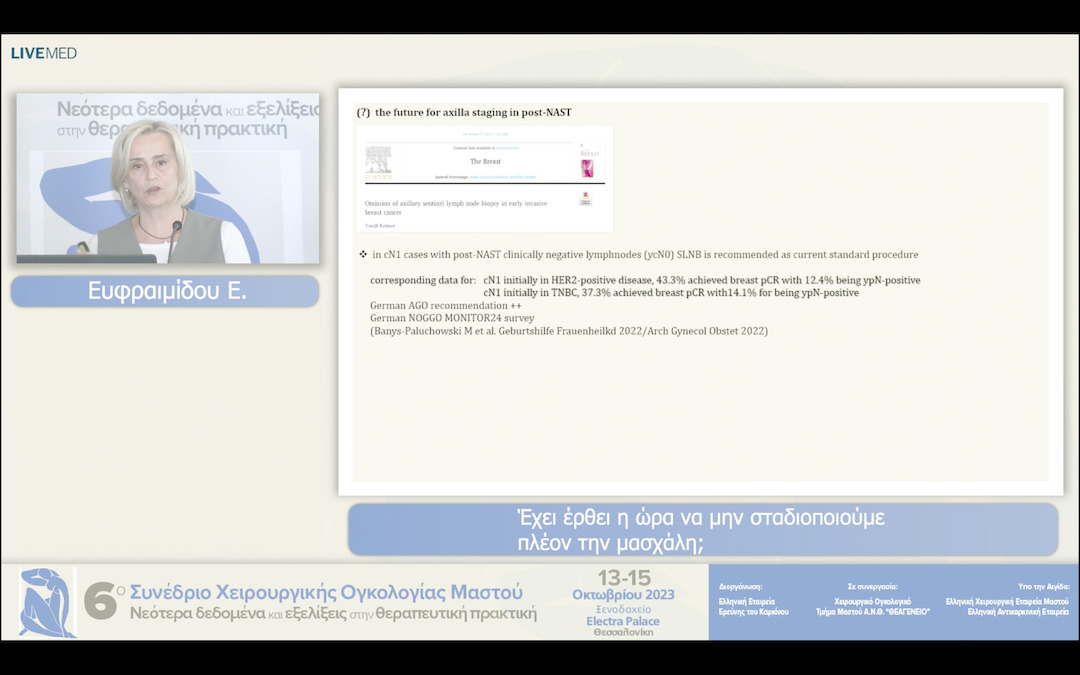
Task: Click the speaker name label Ευφραιμίδου Ε.
Action: click(166, 291)
